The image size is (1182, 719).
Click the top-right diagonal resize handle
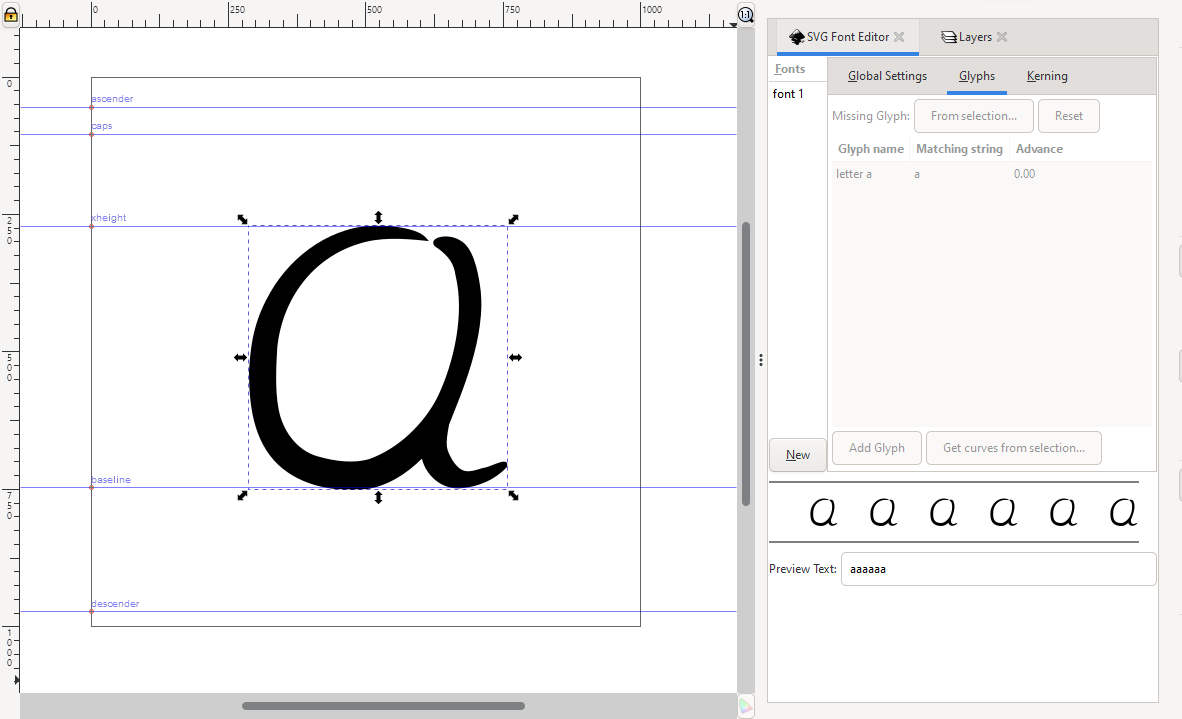[x=513, y=219]
